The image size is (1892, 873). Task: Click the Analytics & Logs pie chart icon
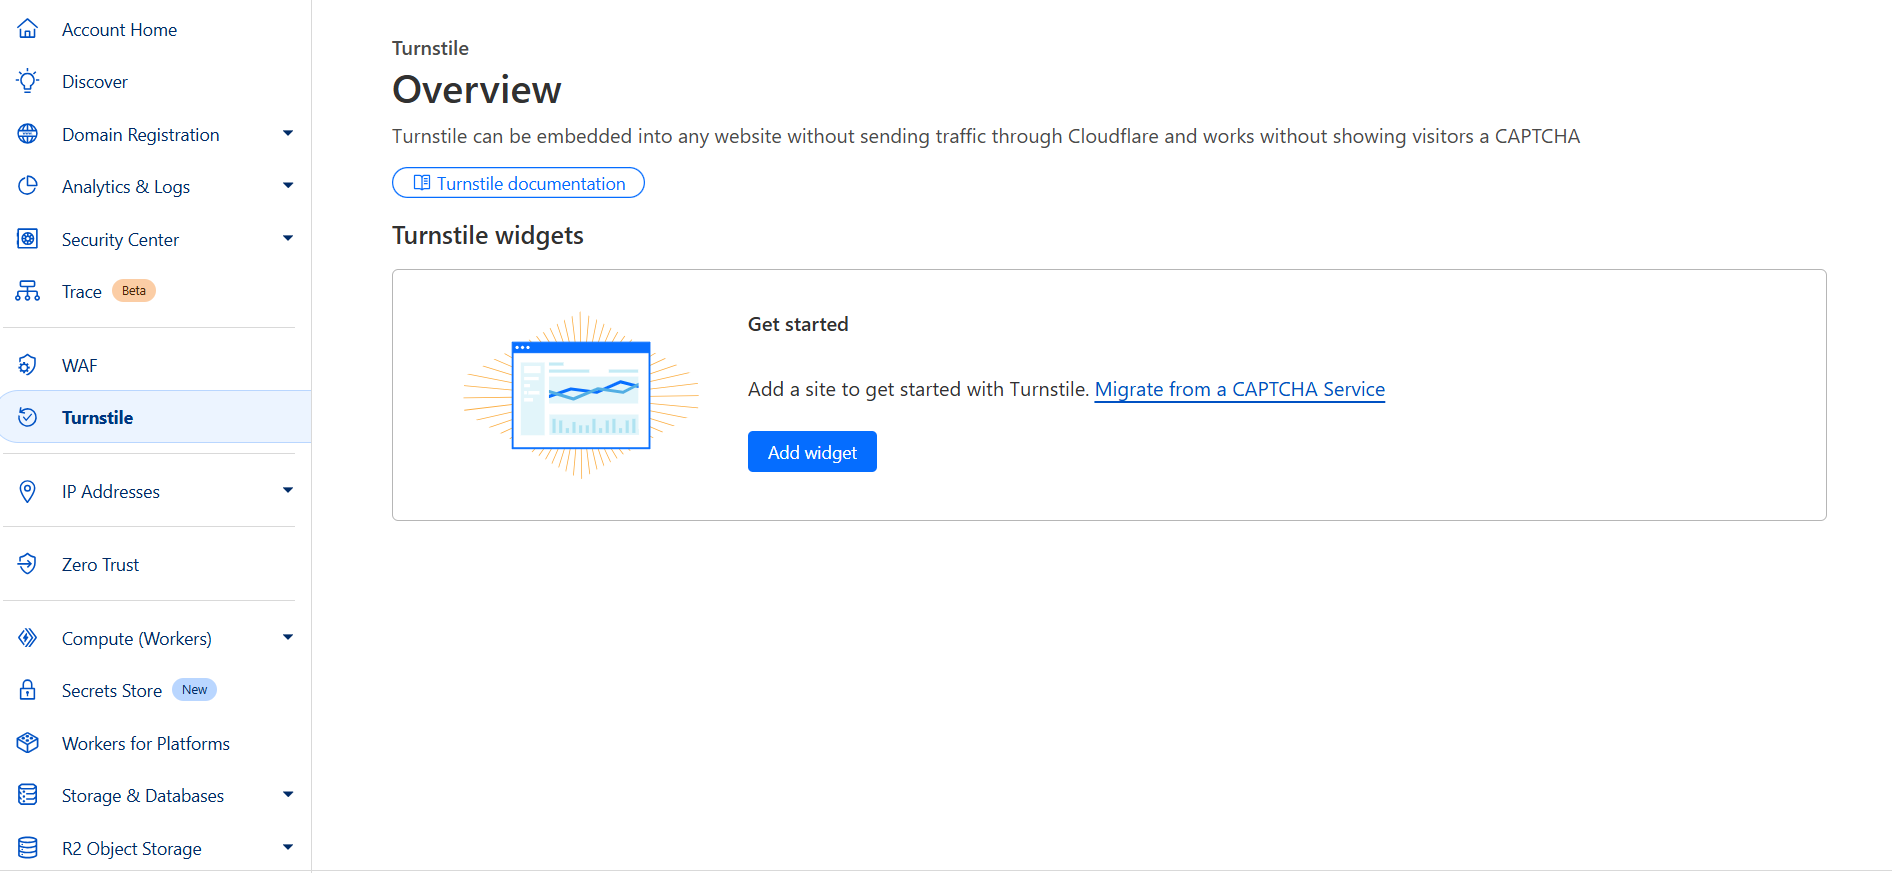tap(28, 186)
